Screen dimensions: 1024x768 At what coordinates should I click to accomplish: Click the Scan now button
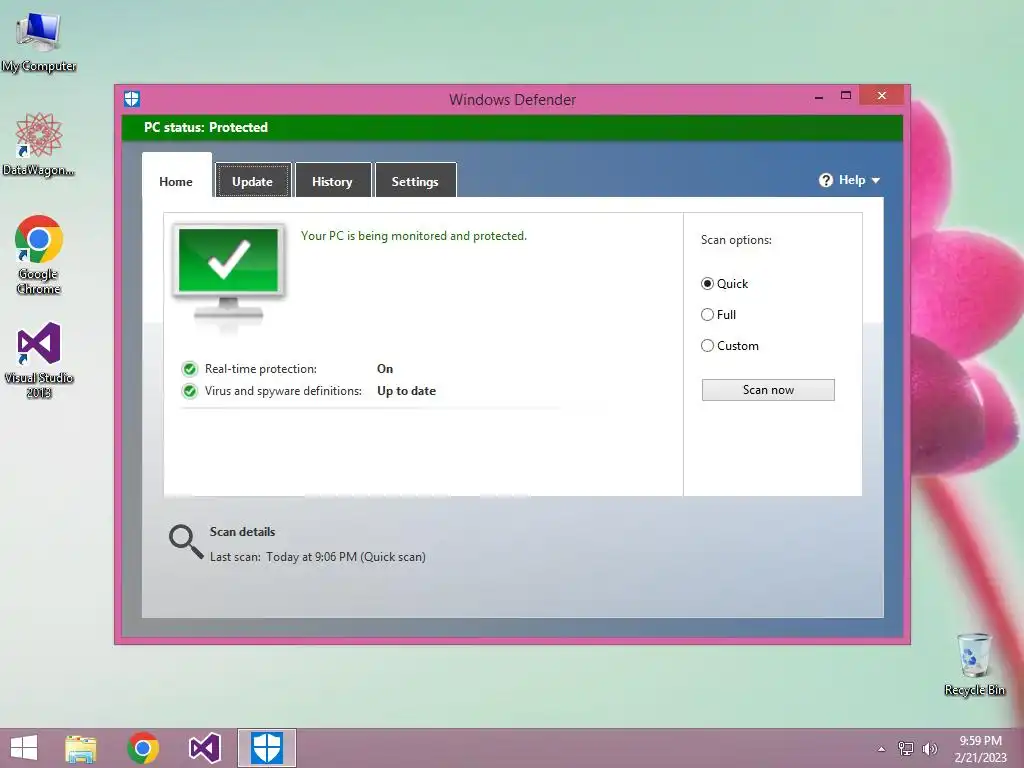(768, 390)
